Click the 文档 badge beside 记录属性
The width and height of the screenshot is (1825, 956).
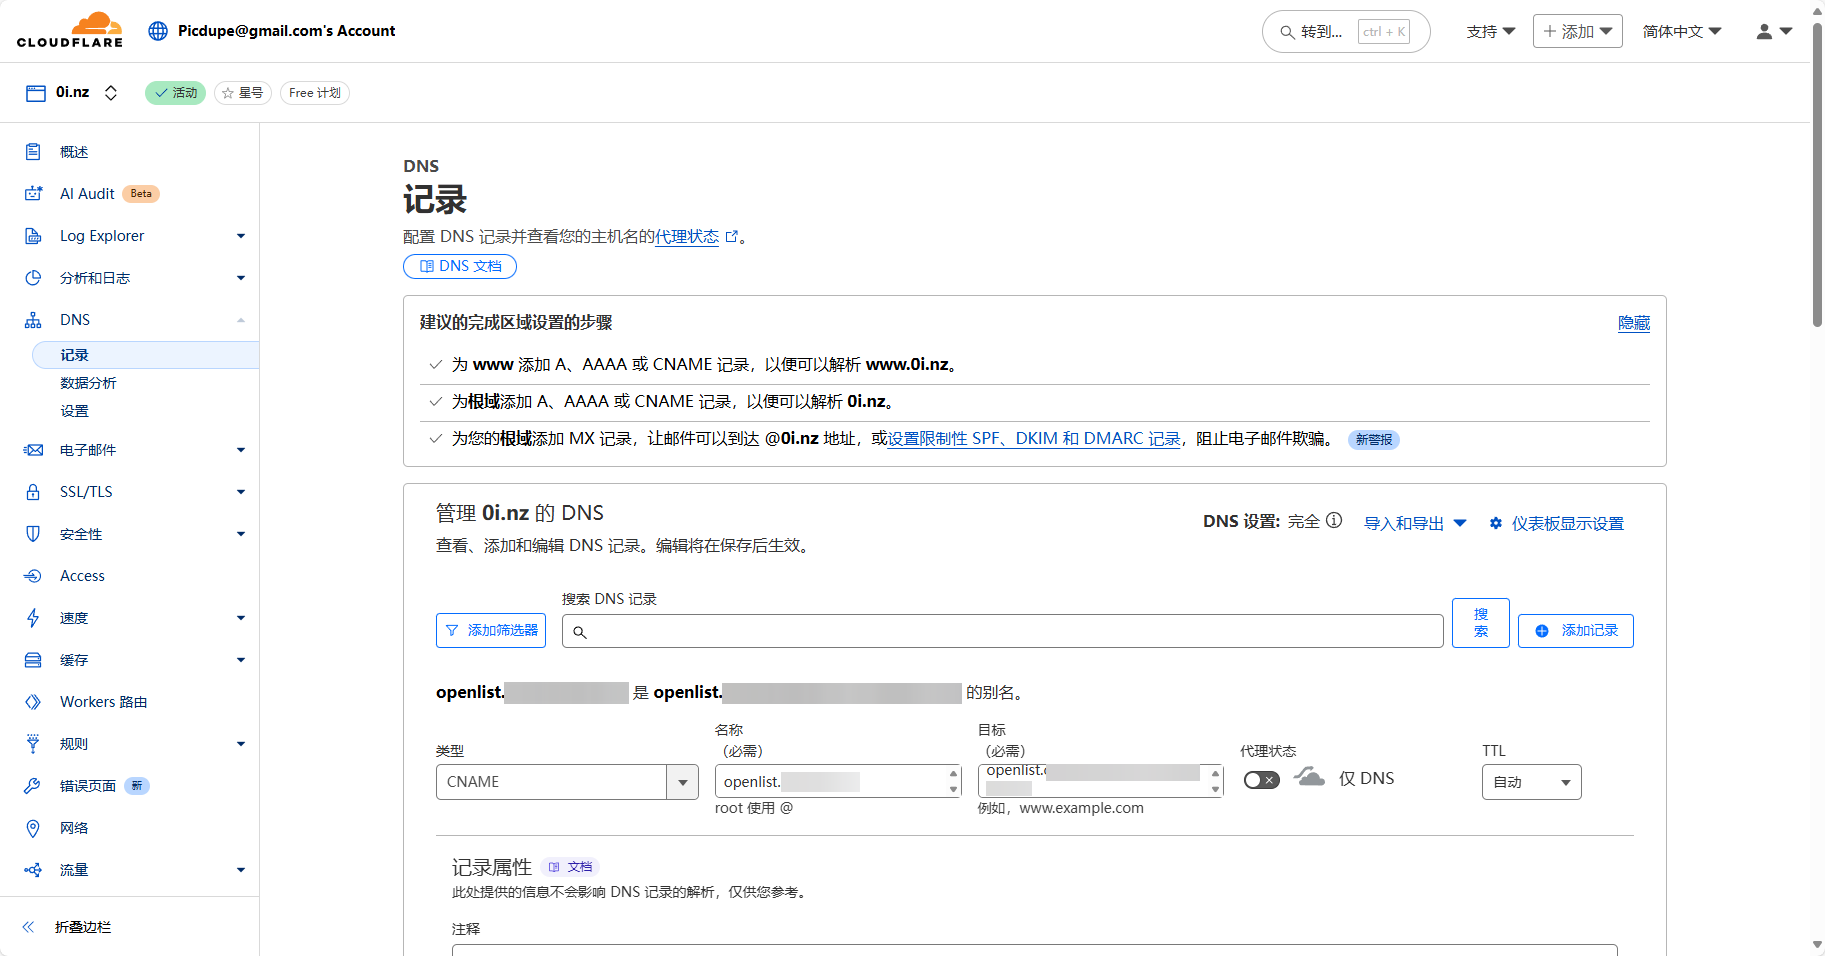click(x=571, y=867)
